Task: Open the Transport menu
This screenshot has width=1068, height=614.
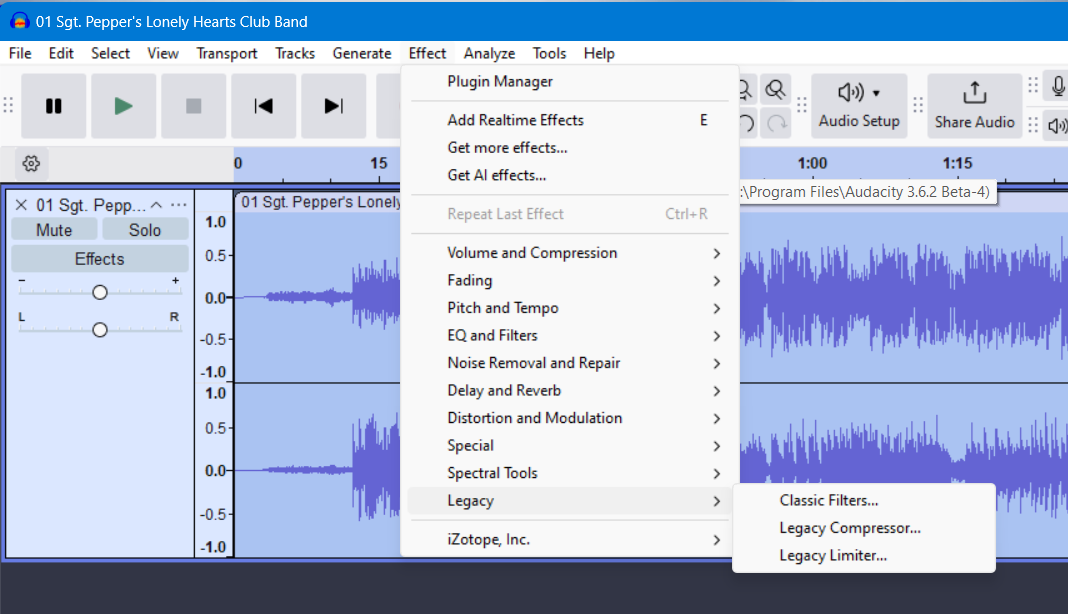Action: (x=227, y=53)
